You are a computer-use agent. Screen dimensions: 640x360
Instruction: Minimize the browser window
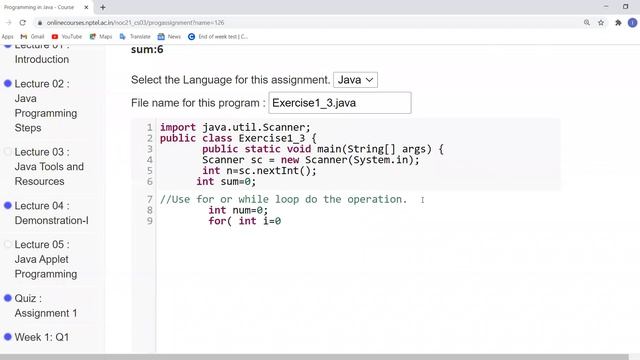pyautogui.click(x=606, y=7)
